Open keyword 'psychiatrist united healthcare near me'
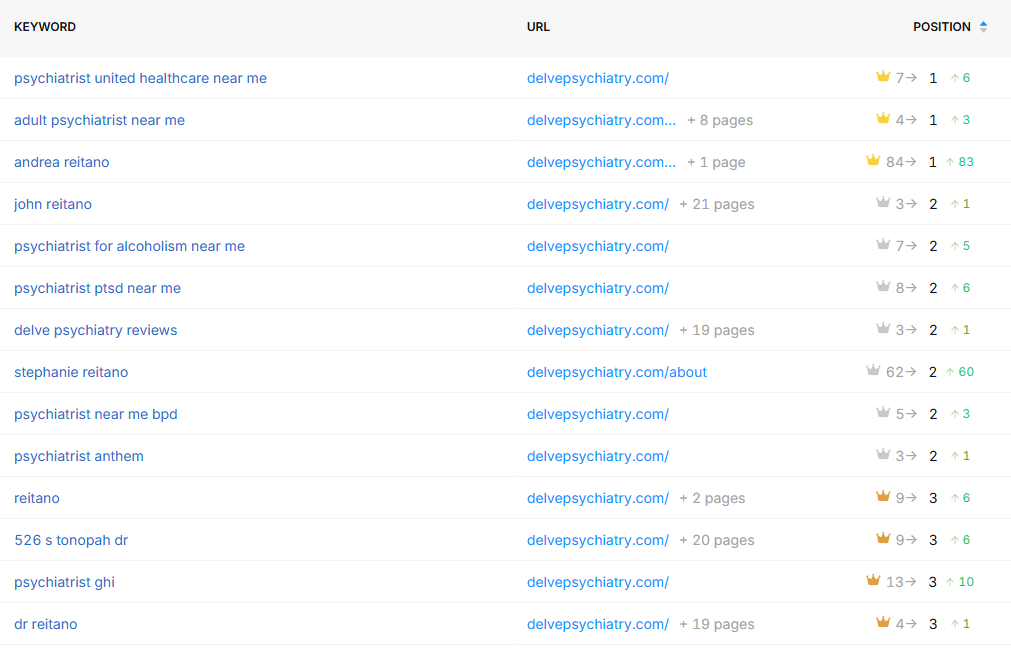The image size is (1011, 657). click(x=141, y=78)
